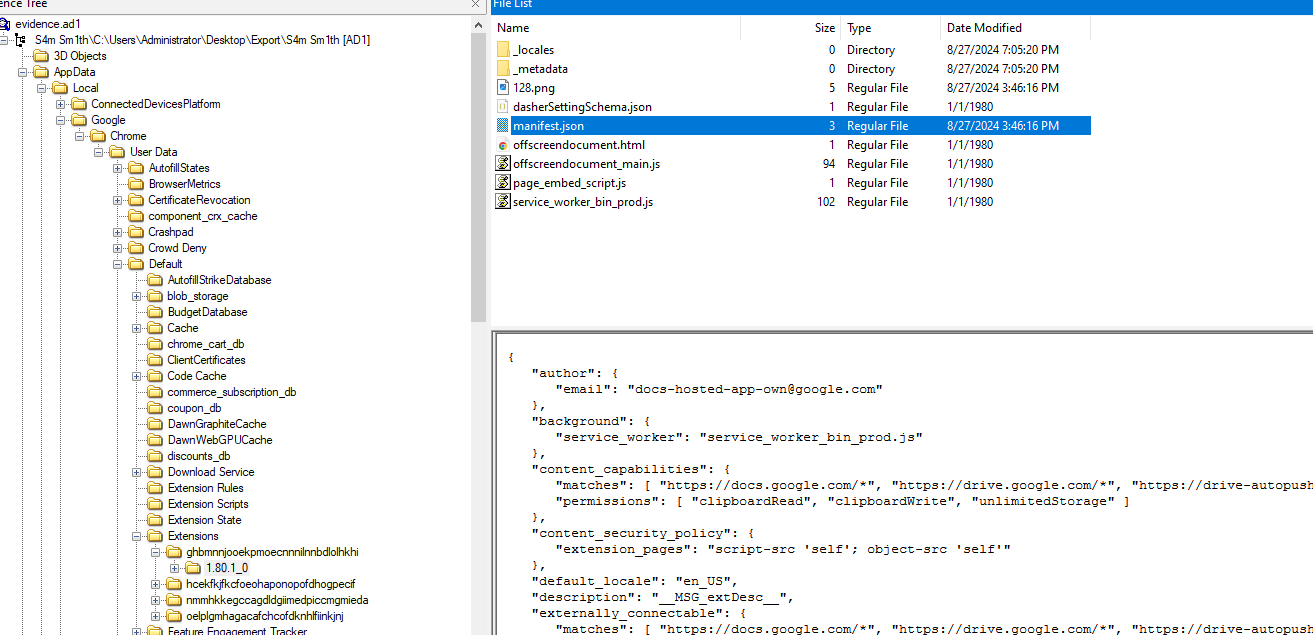Expand the hcekfkjfkcfoehaponopofdhogpecif extension folder
The image size is (1313, 635).
155,584
